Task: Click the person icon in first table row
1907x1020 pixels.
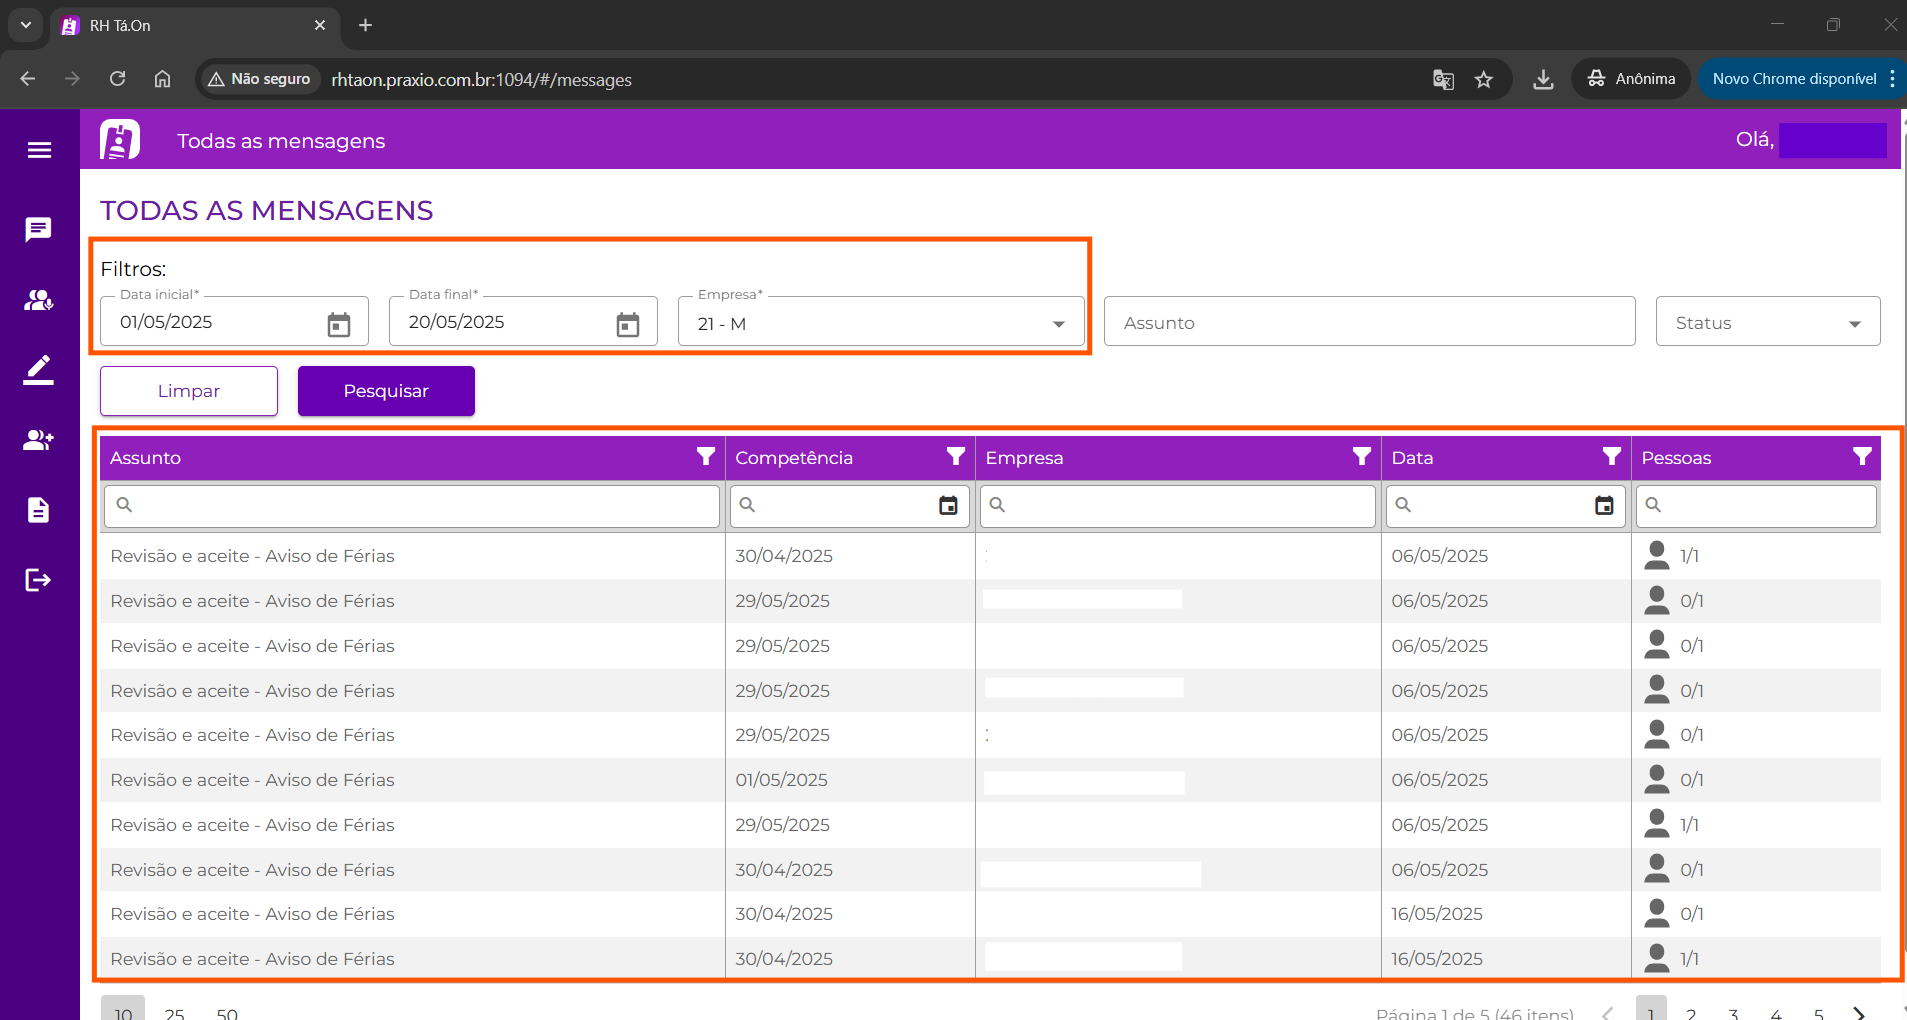Action: tap(1657, 555)
